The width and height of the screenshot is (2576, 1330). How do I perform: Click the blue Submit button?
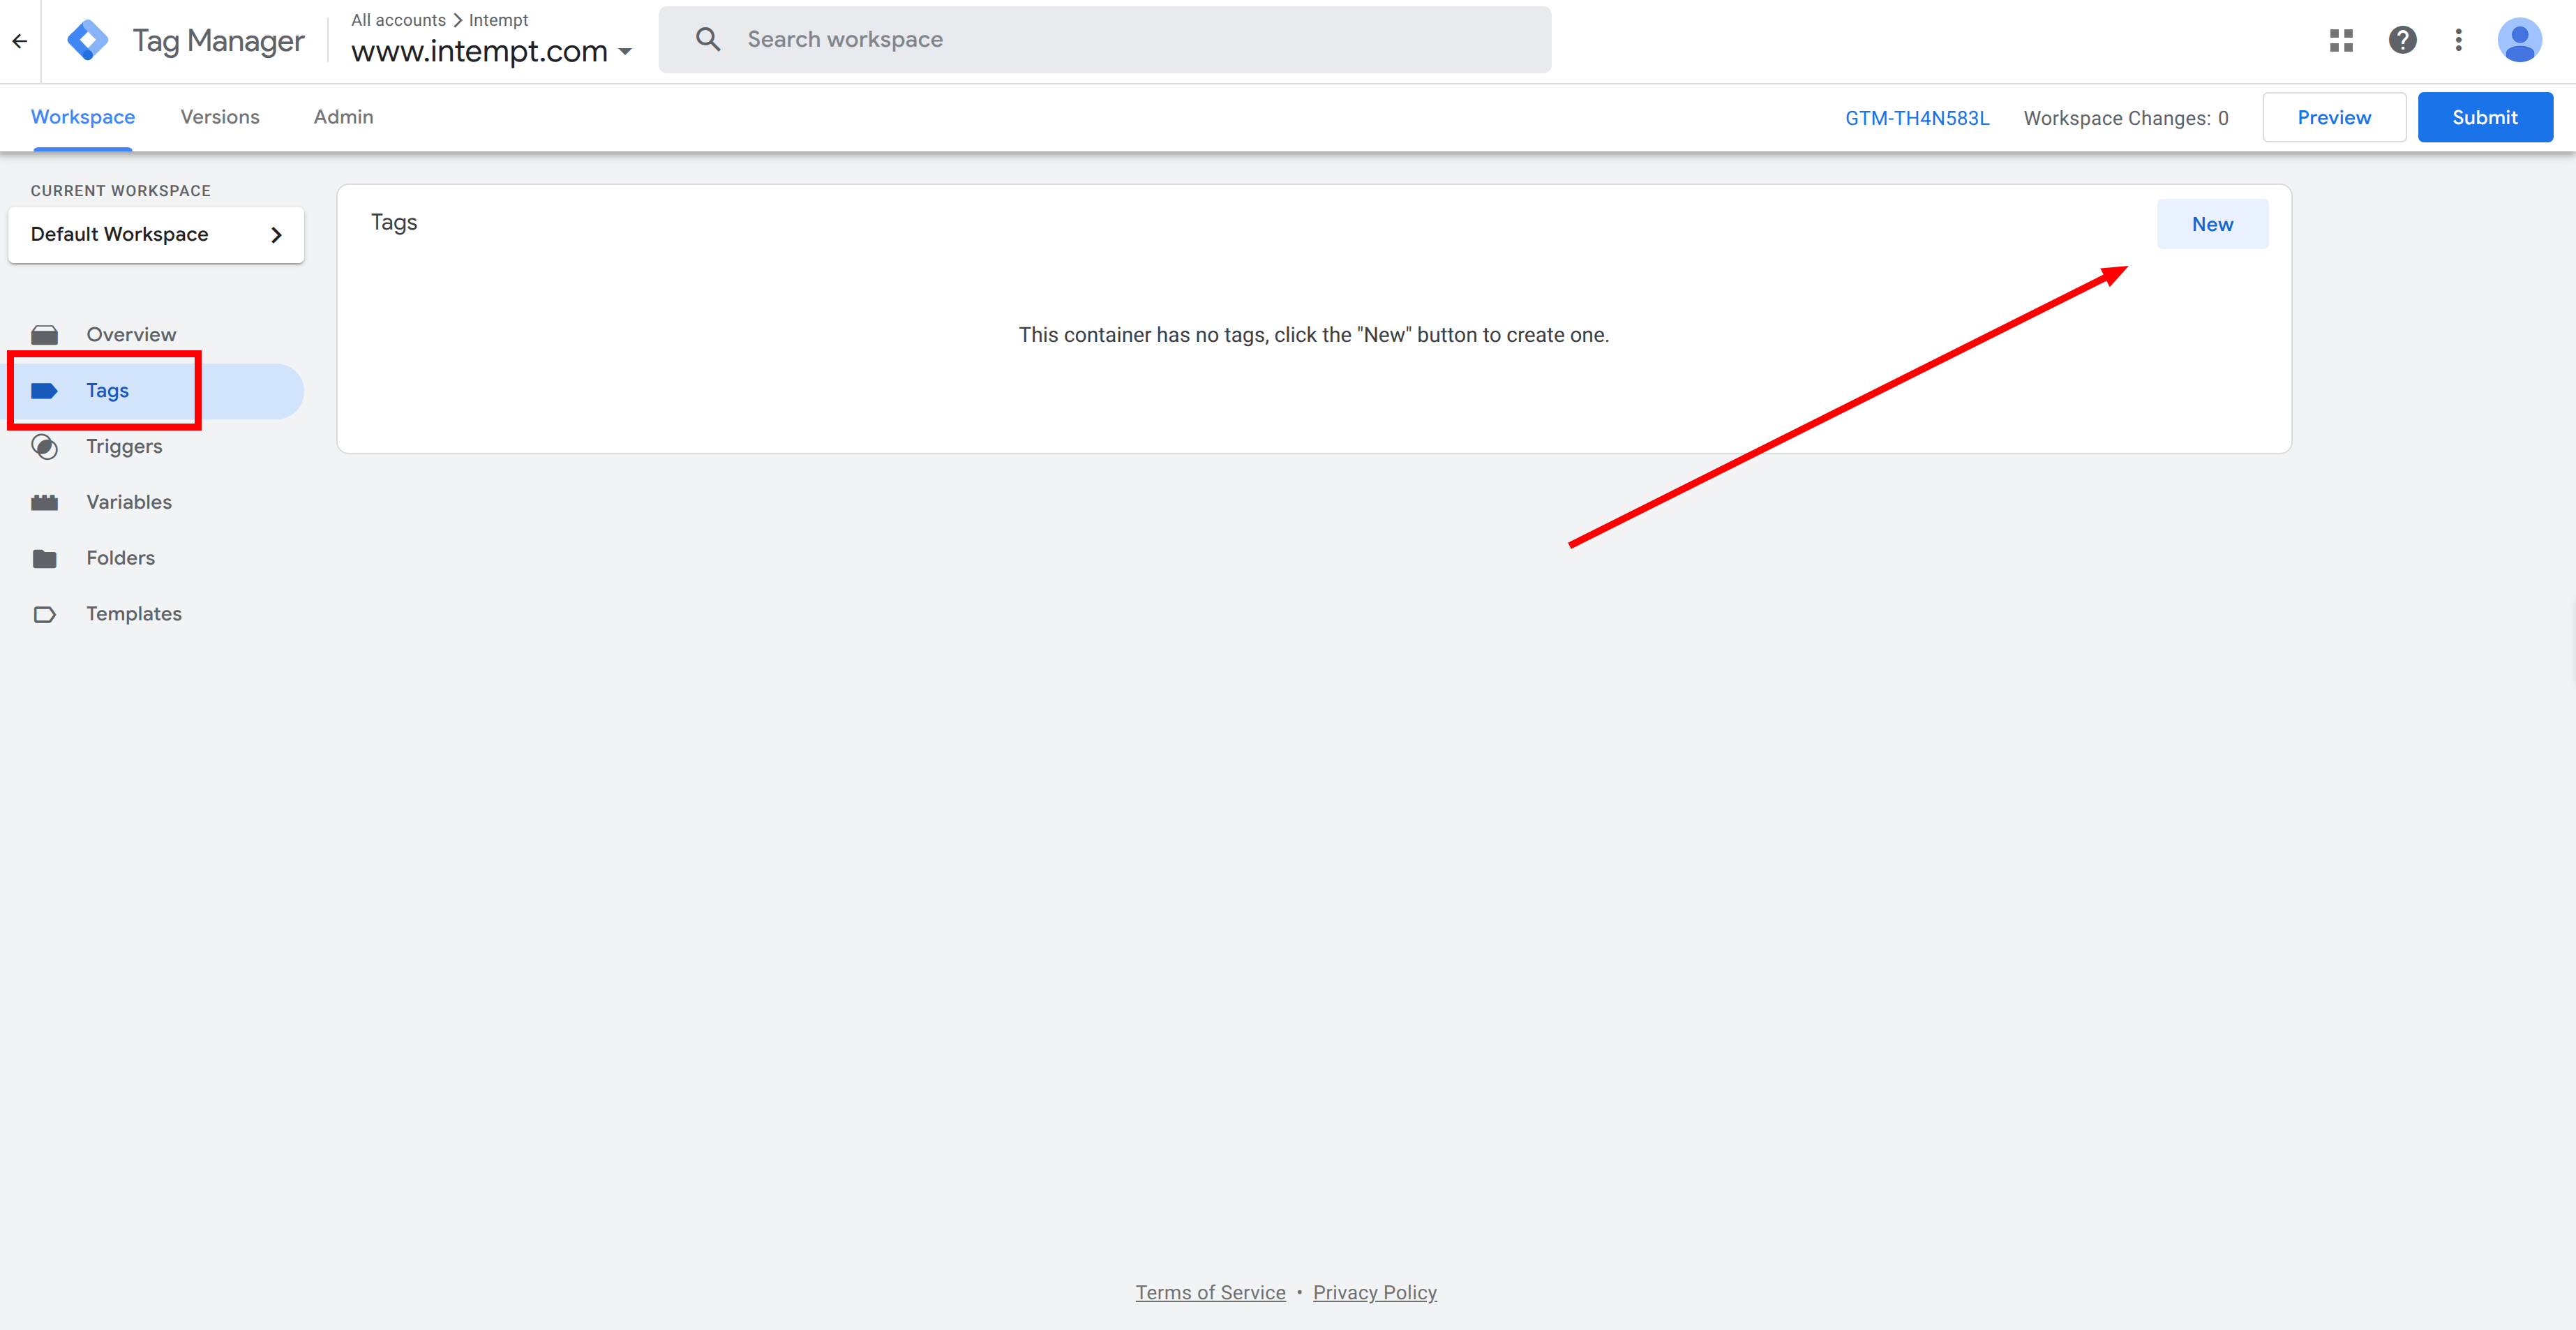[x=2485, y=117]
